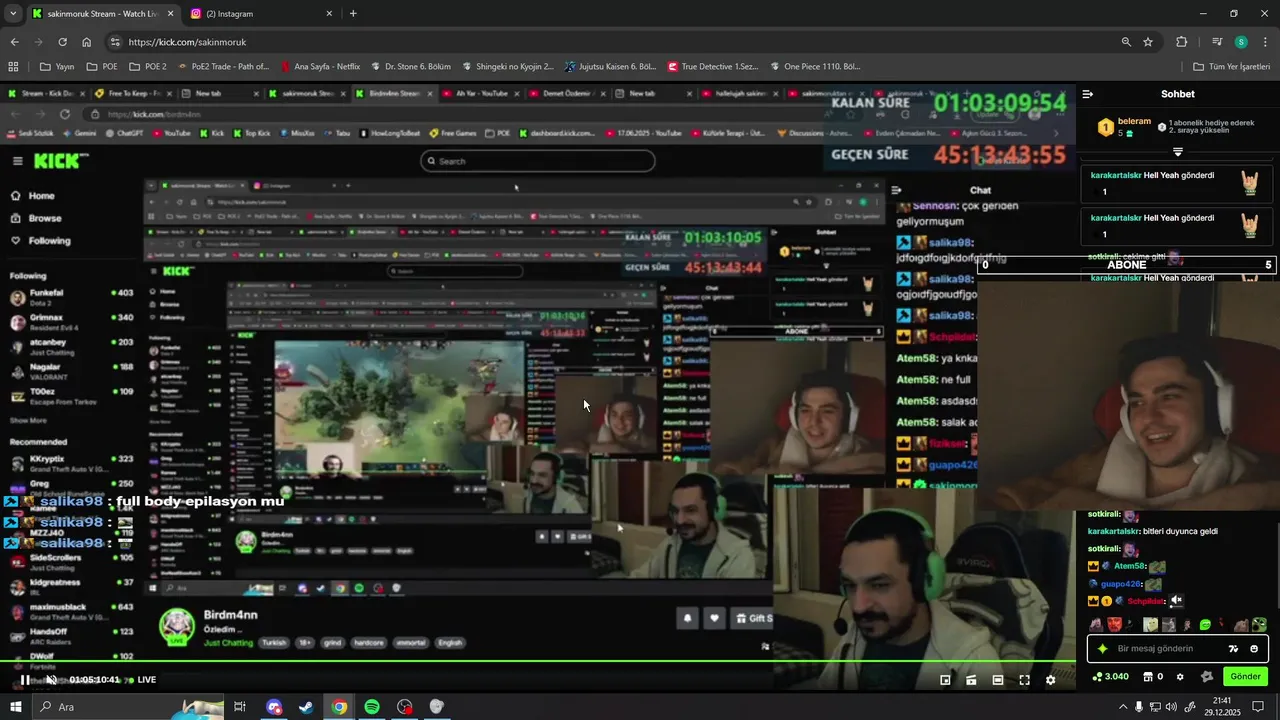
Task: Open the apps grid in bookmarks bar
Action: pyautogui.click(x=13, y=67)
